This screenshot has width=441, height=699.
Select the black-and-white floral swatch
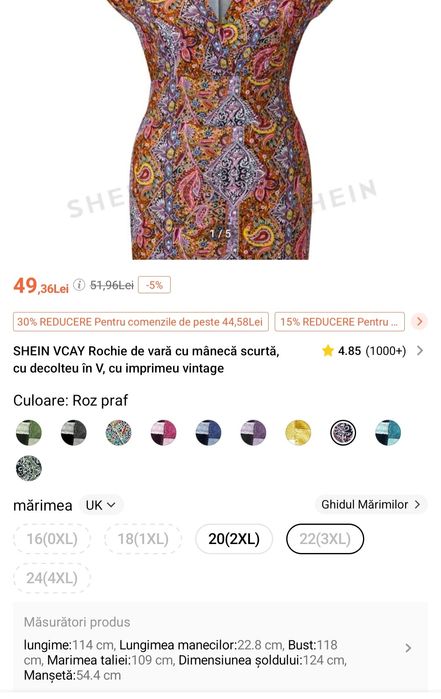click(x=29, y=468)
